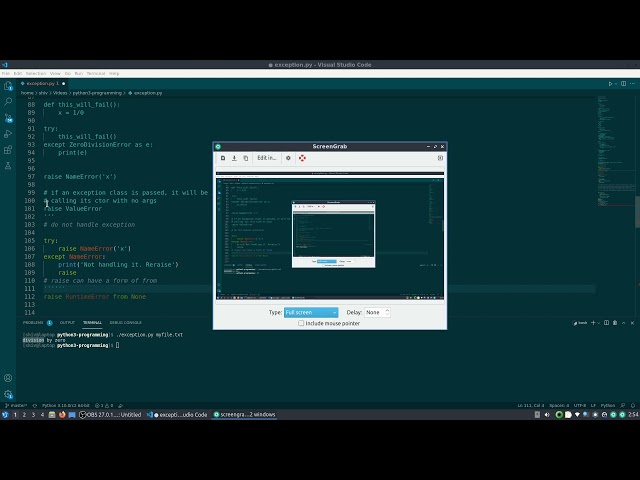Click the screengrab 2 windows taskbar entry
This screenshot has height=480, width=640.
[x=244, y=415]
